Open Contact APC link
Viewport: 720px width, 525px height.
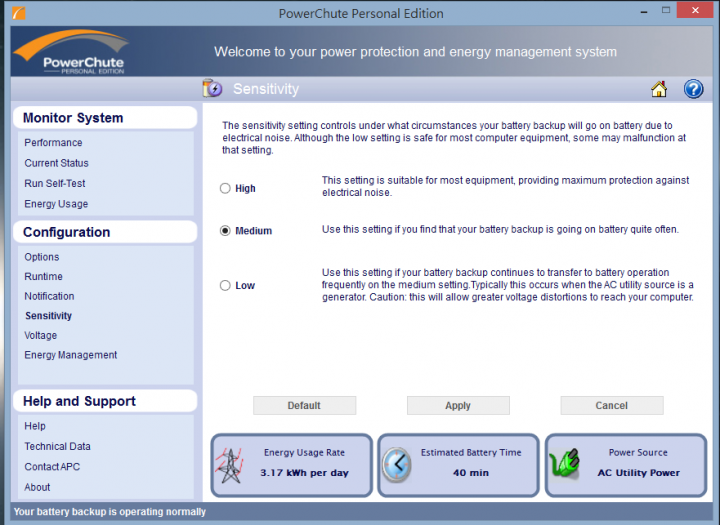coord(52,467)
